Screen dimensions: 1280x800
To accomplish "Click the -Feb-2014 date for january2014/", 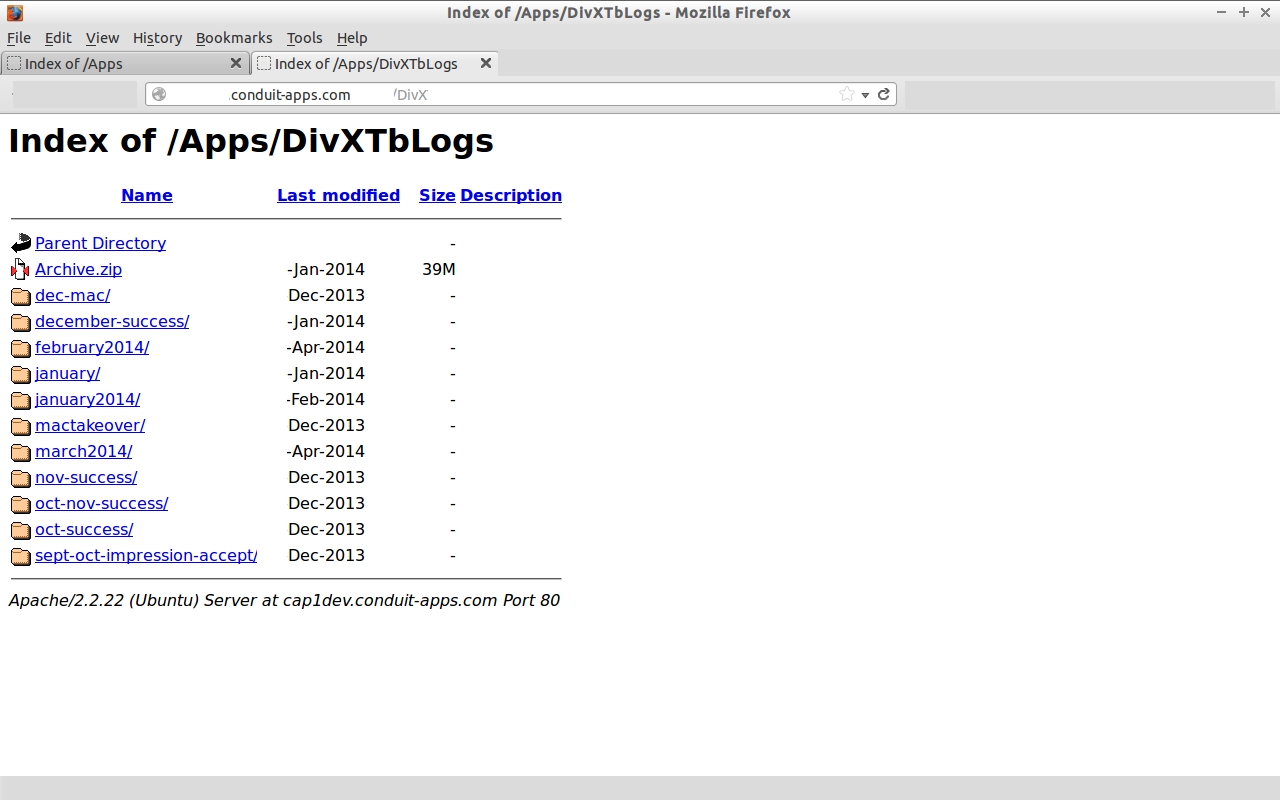I will 326,399.
